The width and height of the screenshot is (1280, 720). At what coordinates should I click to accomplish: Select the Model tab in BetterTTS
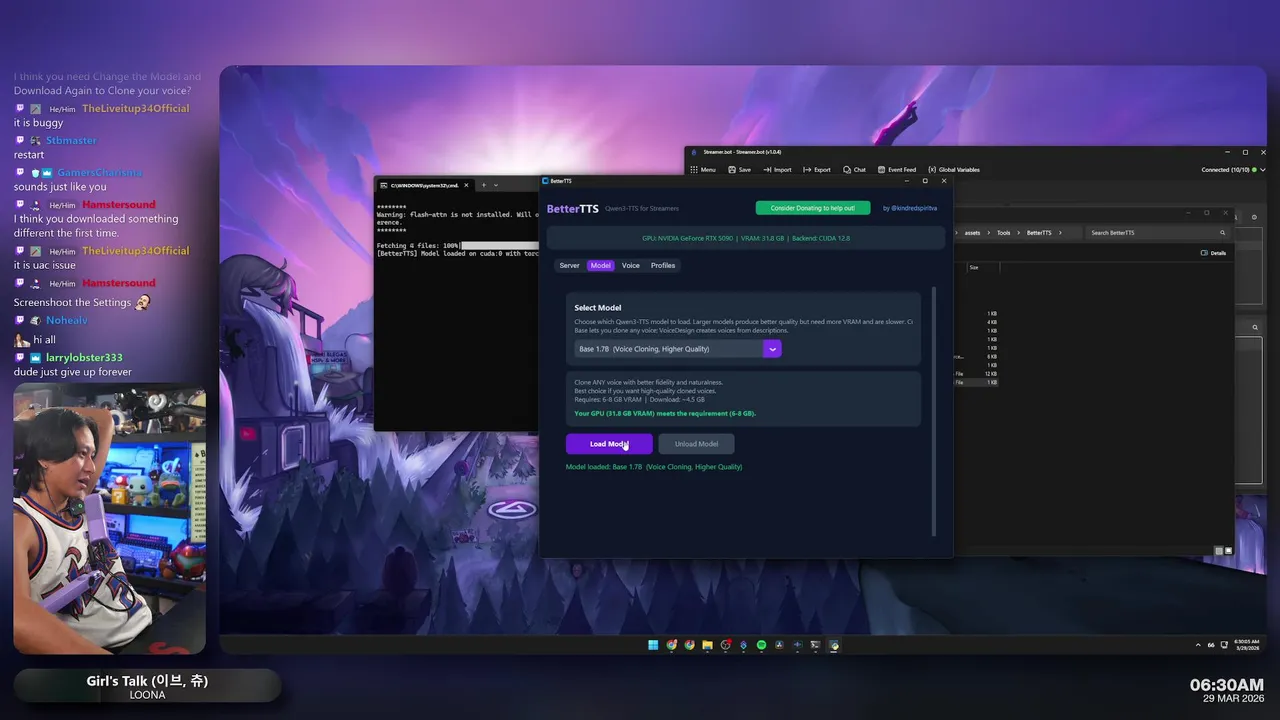600,265
